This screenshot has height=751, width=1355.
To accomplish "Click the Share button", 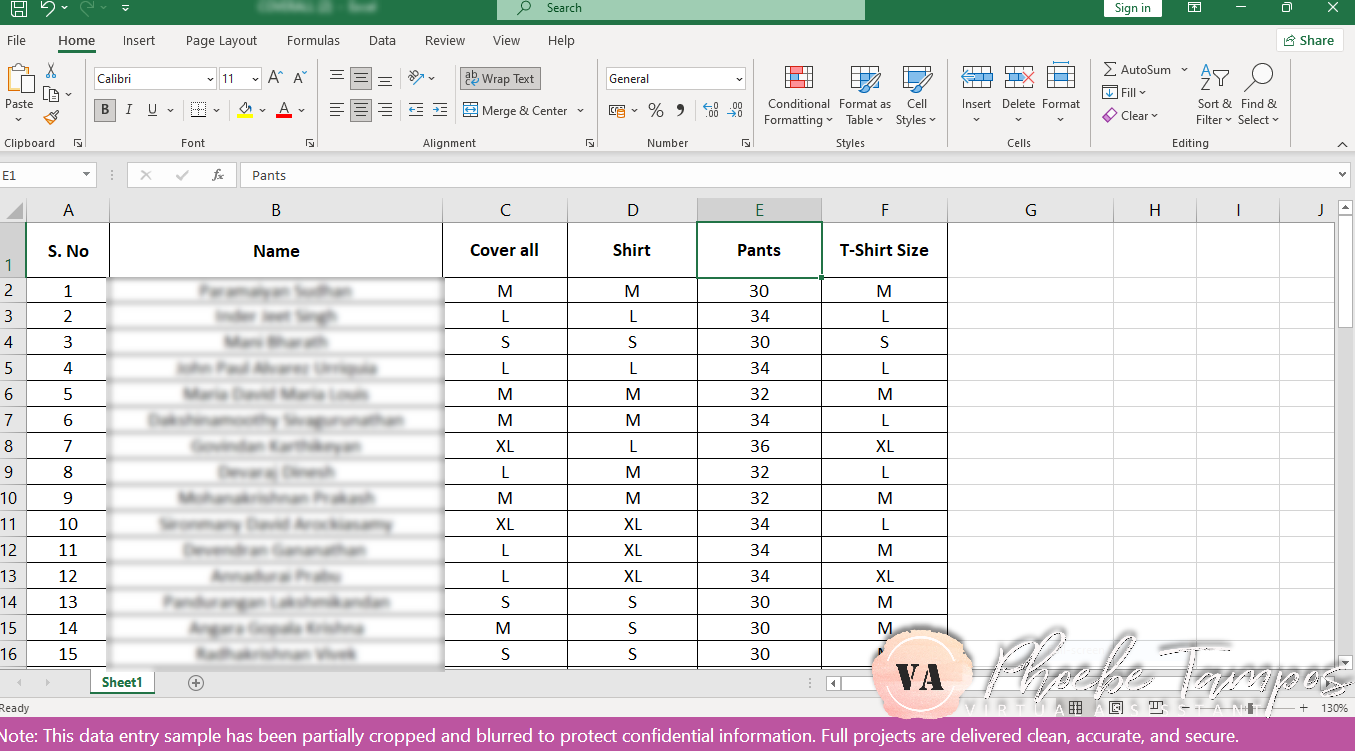I will [x=1309, y=39].
